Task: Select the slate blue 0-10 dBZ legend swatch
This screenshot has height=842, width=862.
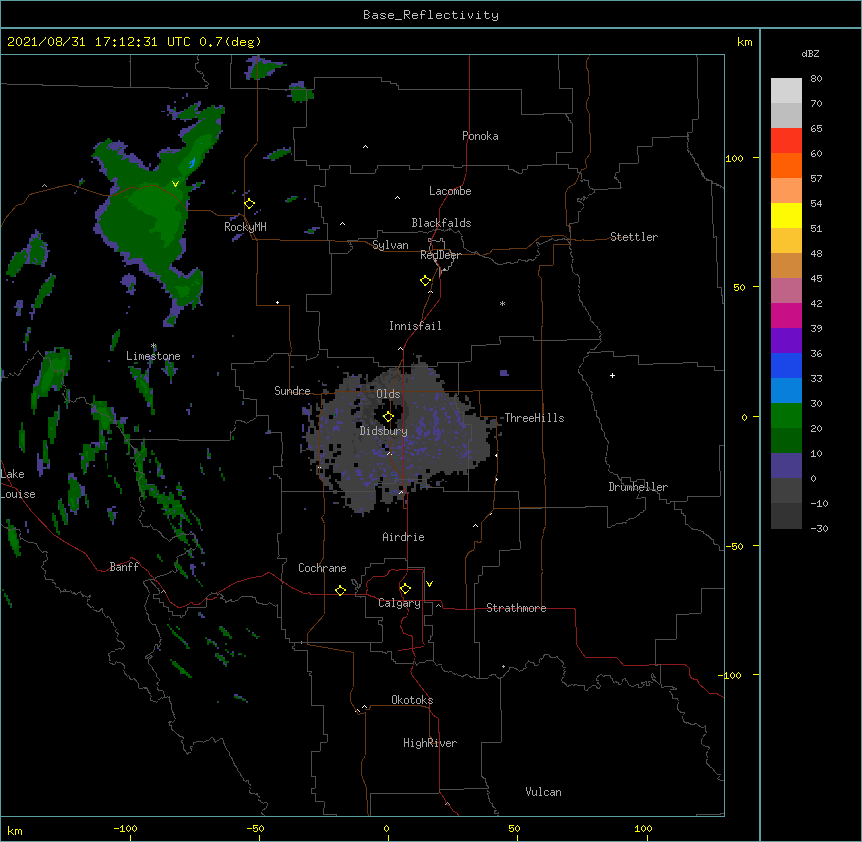Action: coord(786,466)
